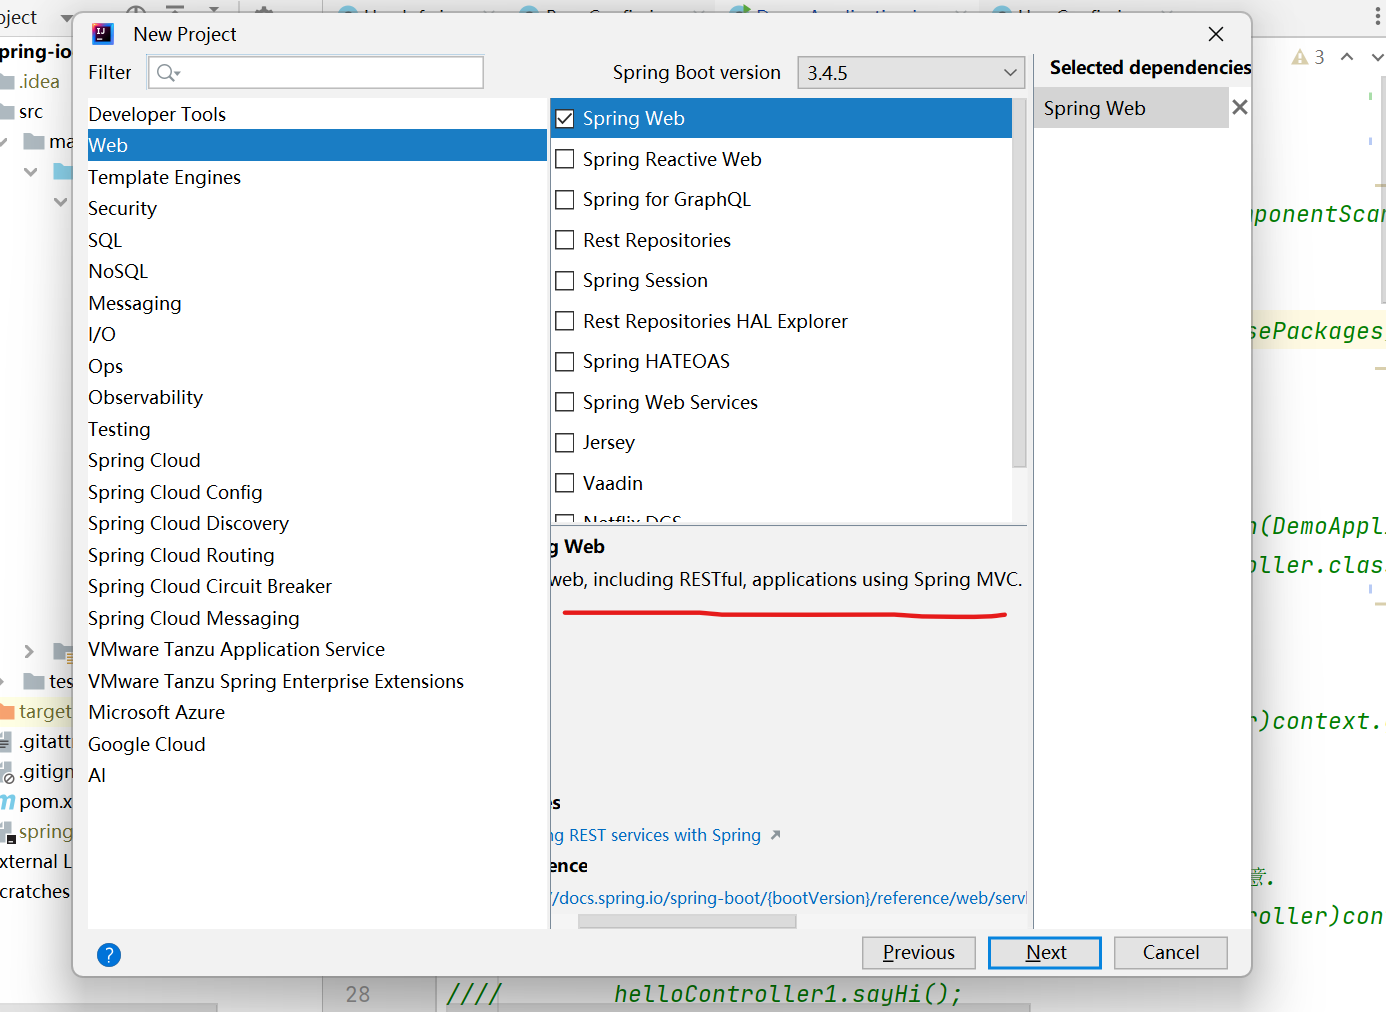Enable Spring Web Services dependency
The height and width of the screenshot is (1012, 1386).
click(565, 402)
